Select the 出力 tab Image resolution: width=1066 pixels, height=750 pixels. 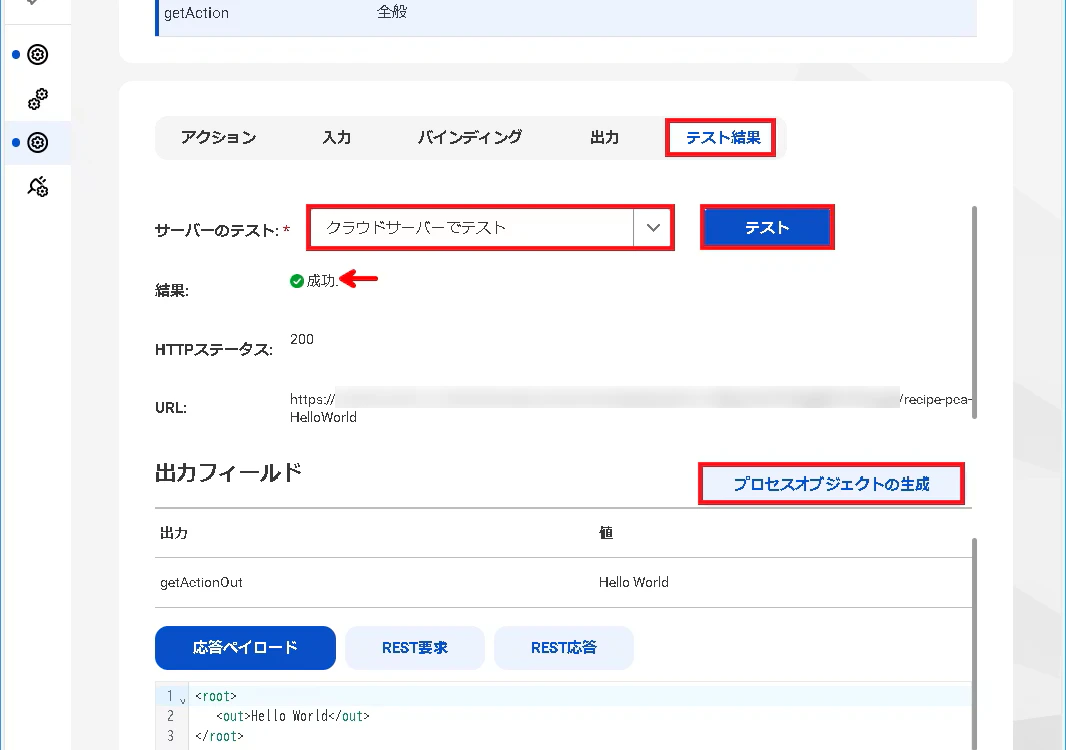pyautogui.click(x=604, y=137)
